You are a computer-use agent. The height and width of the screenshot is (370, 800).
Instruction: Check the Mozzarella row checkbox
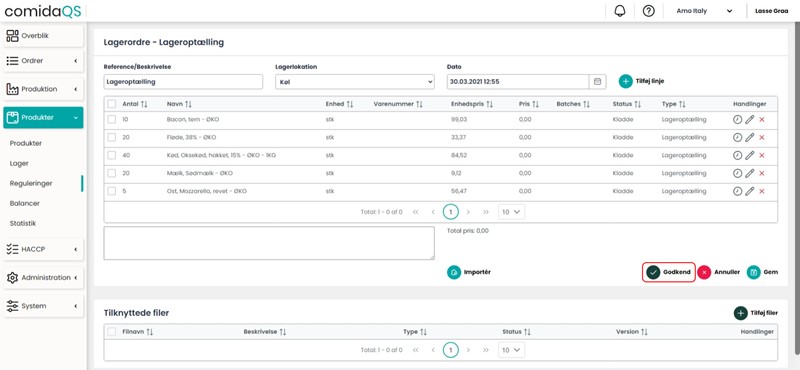coord(112,191)
